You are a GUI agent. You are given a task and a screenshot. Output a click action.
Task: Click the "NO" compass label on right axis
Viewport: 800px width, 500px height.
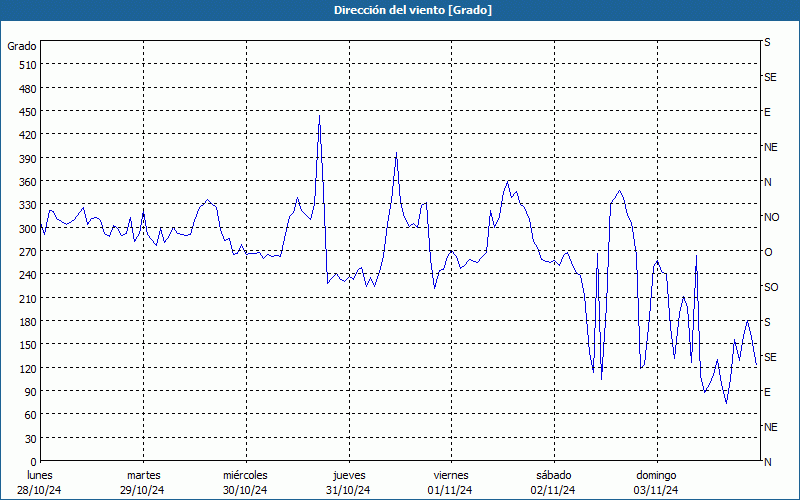tap(771, 217)
